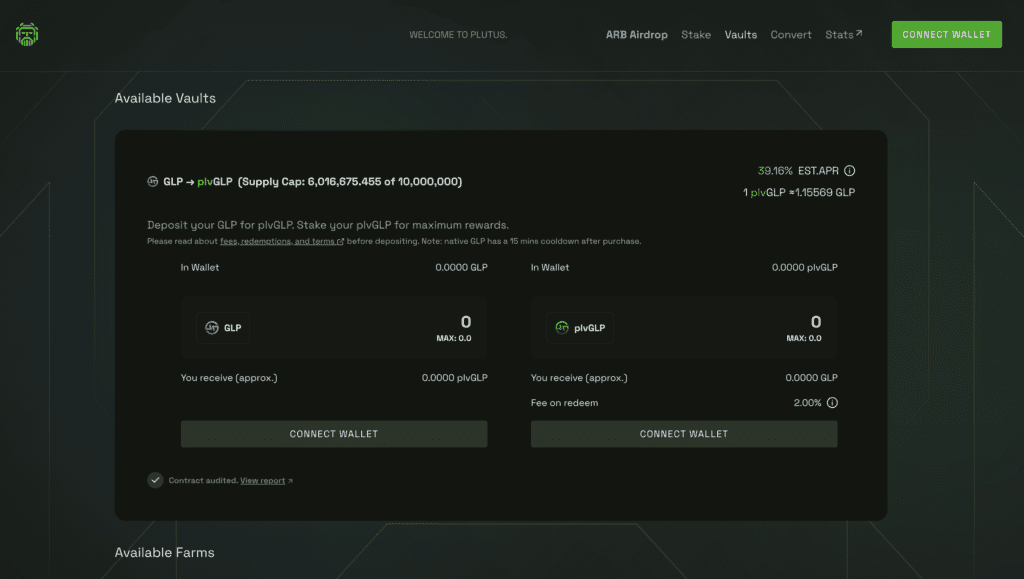Image resolution: width=1024 pixels, height=579 pixels.
Task: Click Connect Wallet under GLP deposit
Action: pyautogui.click(x=334, y=434)
